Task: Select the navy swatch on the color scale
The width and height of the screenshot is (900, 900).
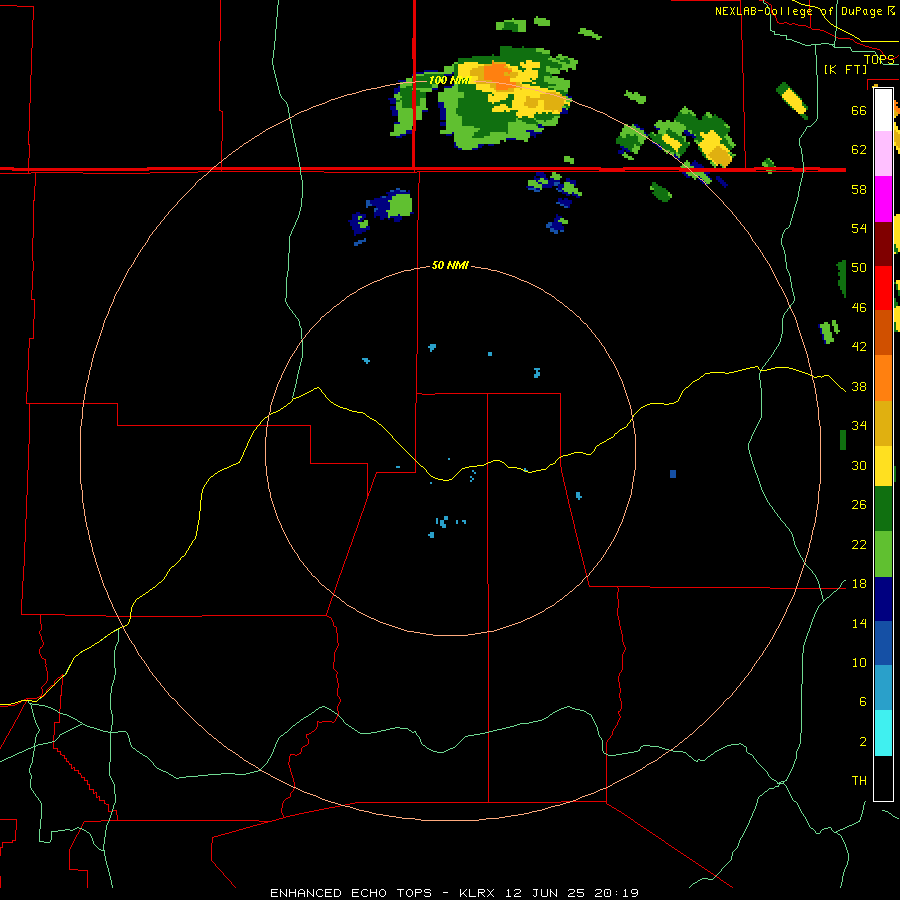Action: 883,599
